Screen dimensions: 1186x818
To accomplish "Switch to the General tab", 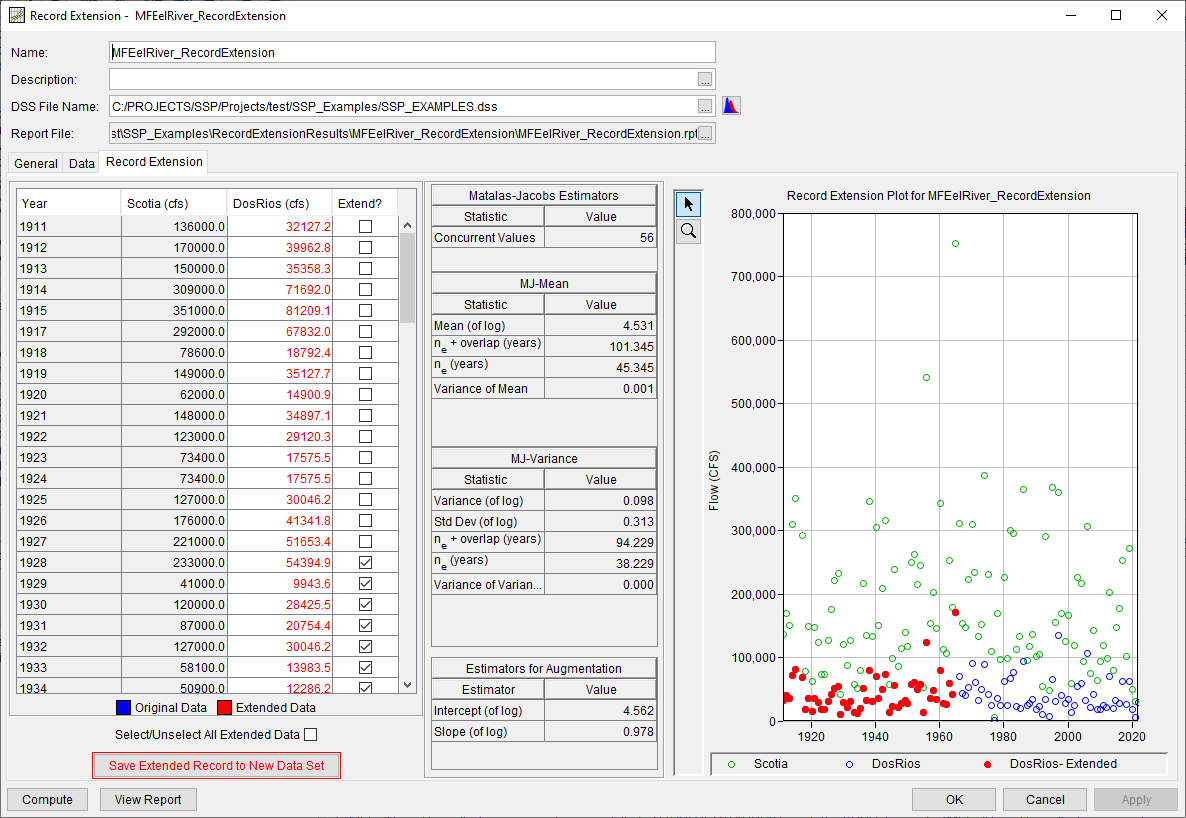I will 36,163.
